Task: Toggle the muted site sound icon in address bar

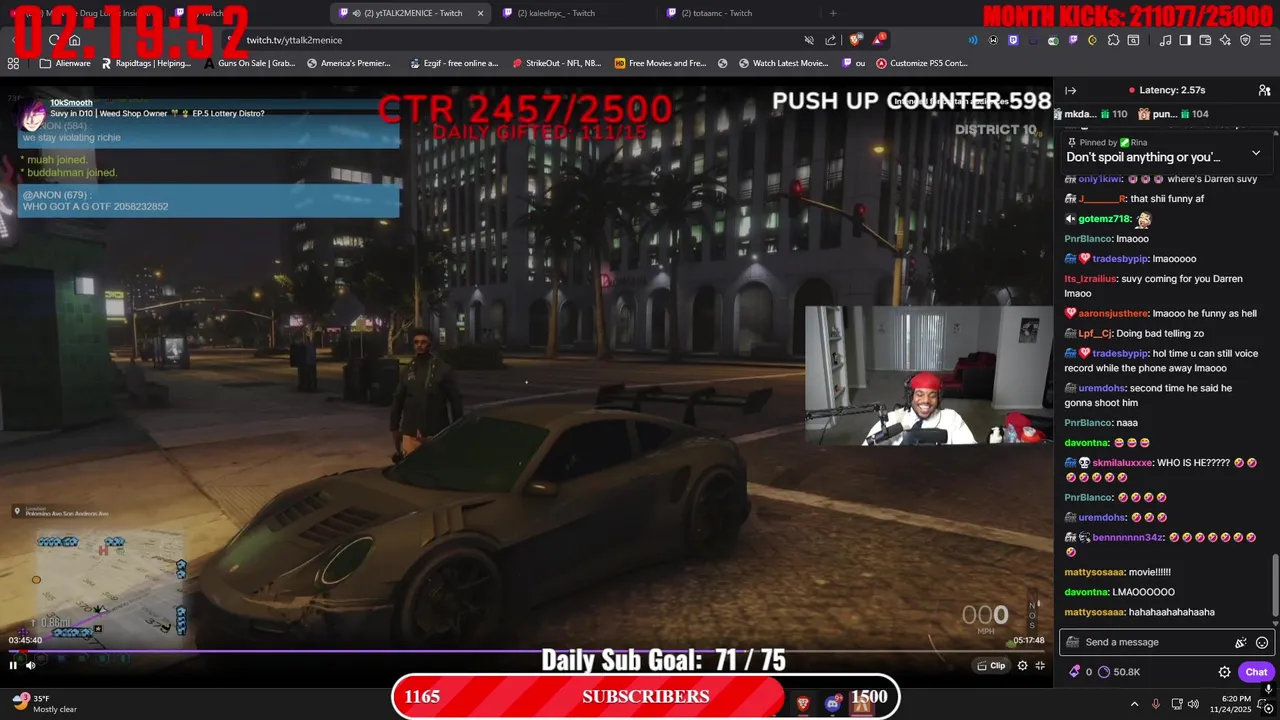Action: [809, 40]
